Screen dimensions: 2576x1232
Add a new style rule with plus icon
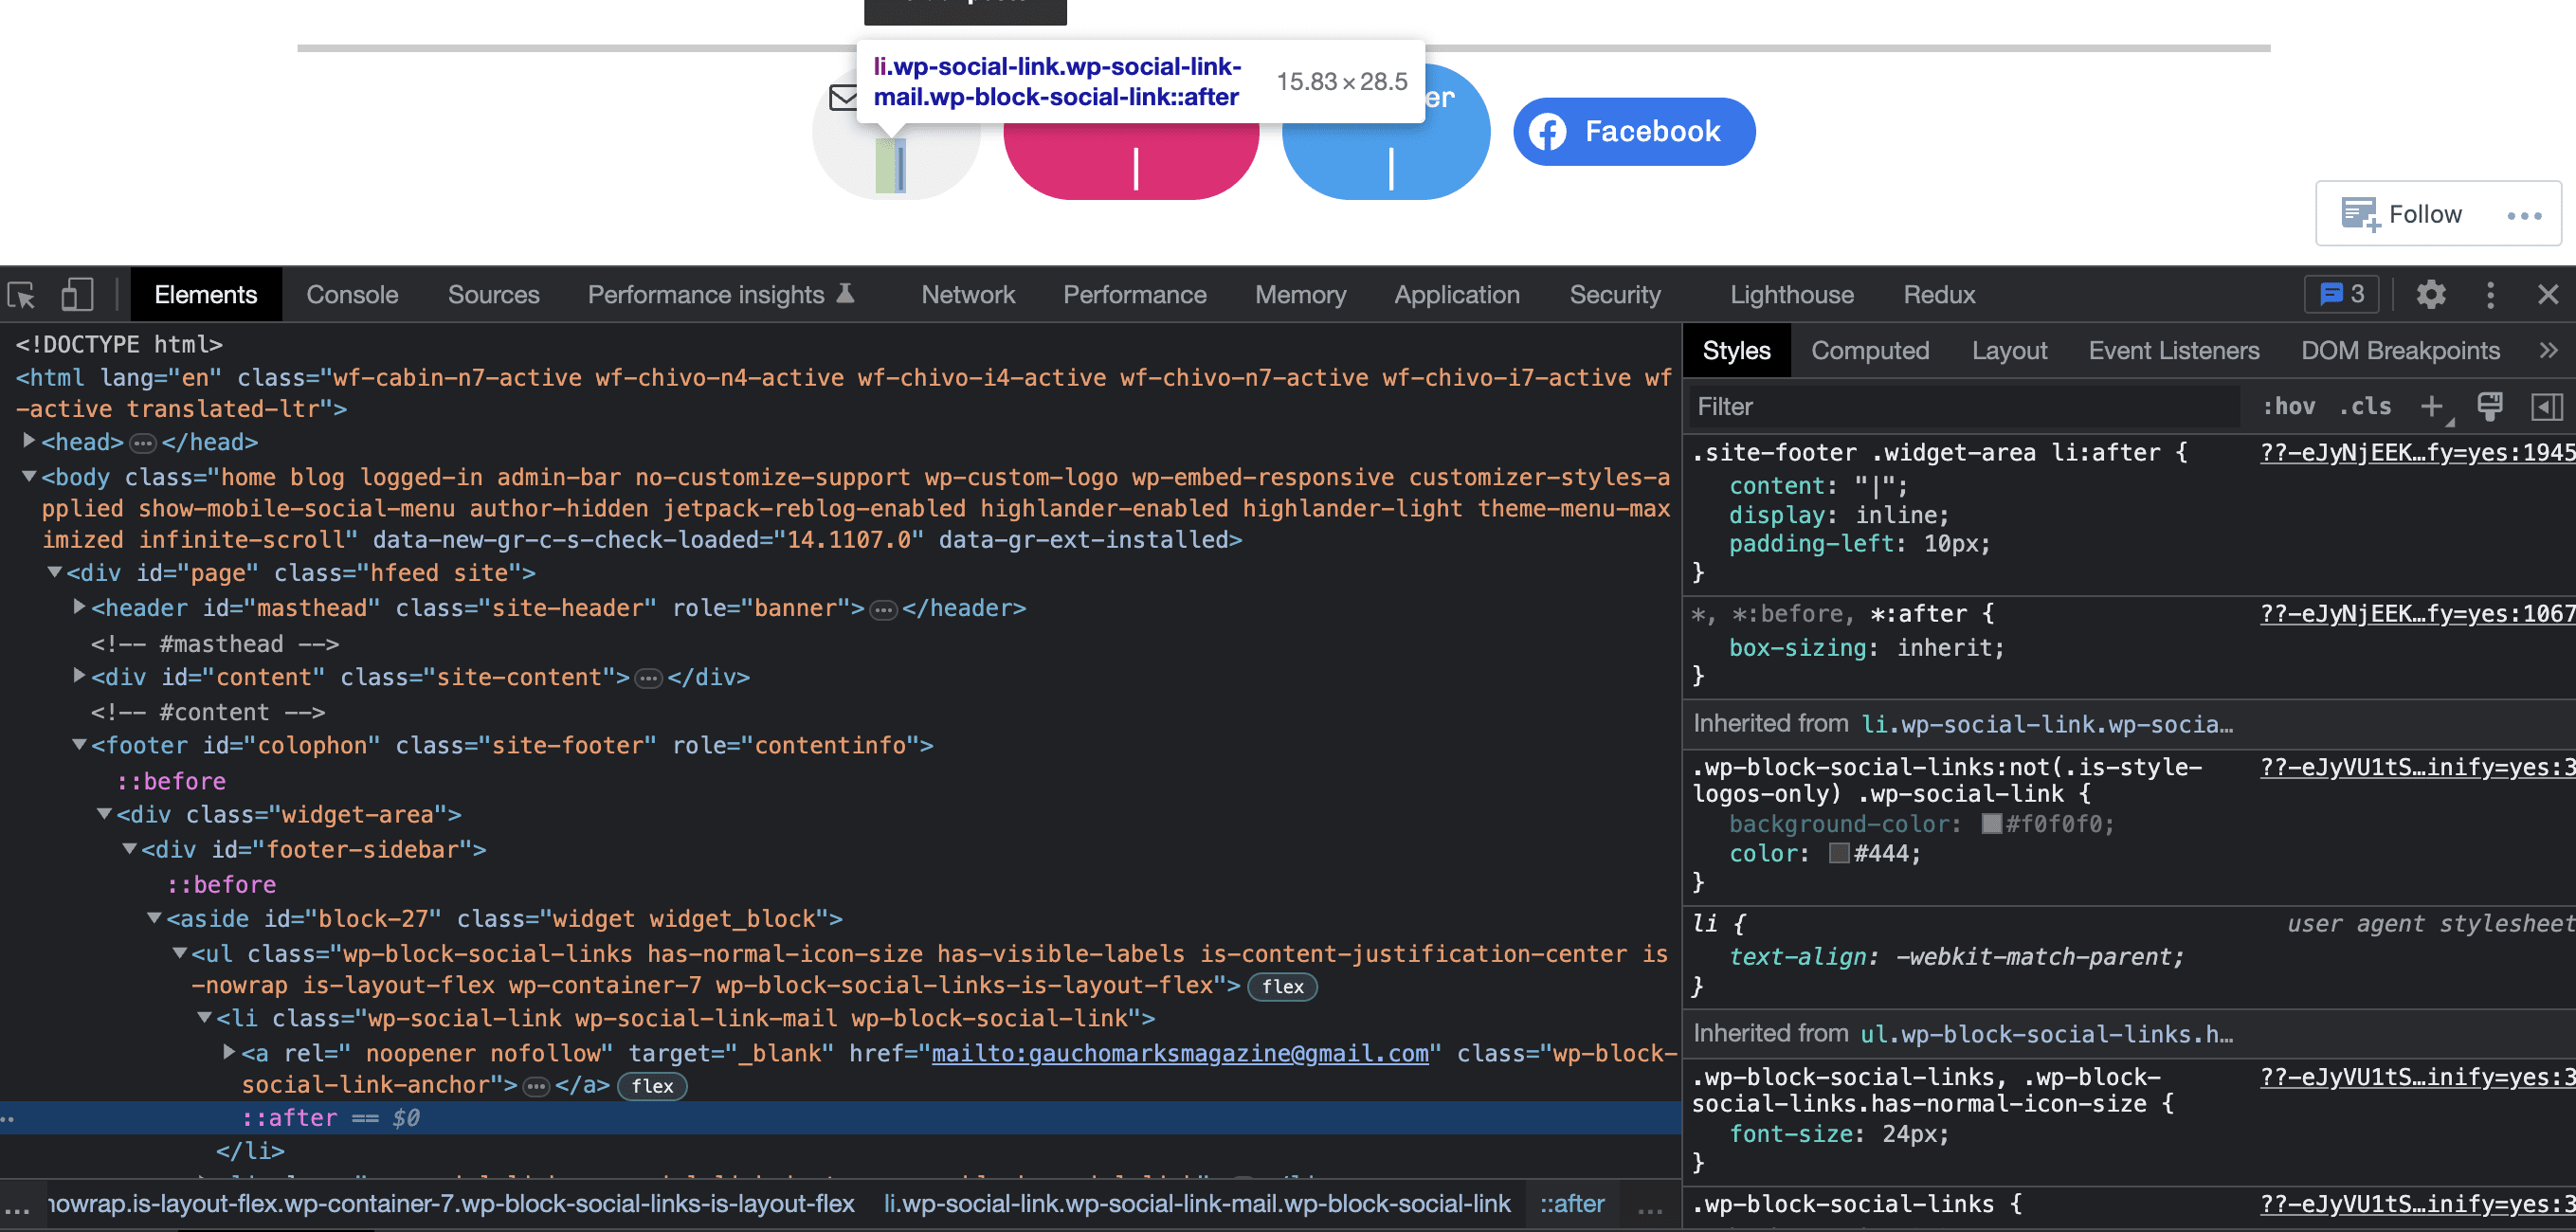point(2432,406)
